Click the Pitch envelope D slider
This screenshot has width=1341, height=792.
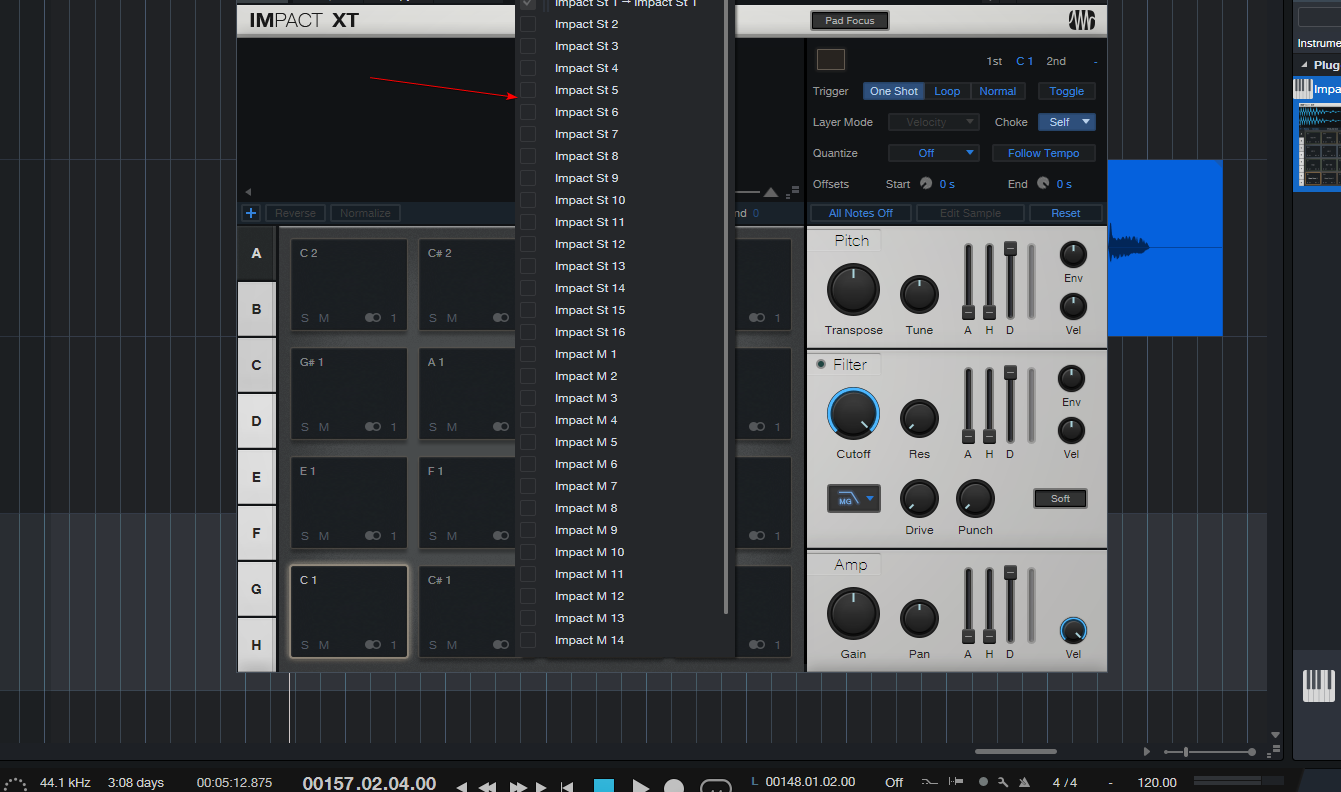tap(1010, 280)
